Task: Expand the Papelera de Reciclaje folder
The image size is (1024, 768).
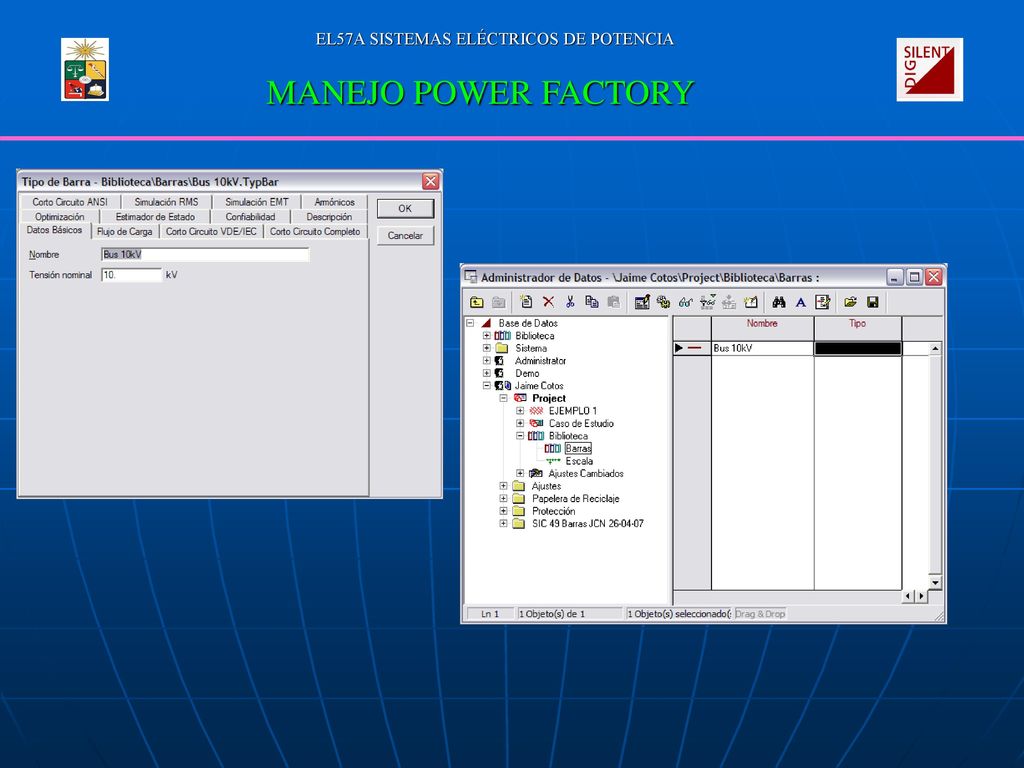Action: [504, 498]
